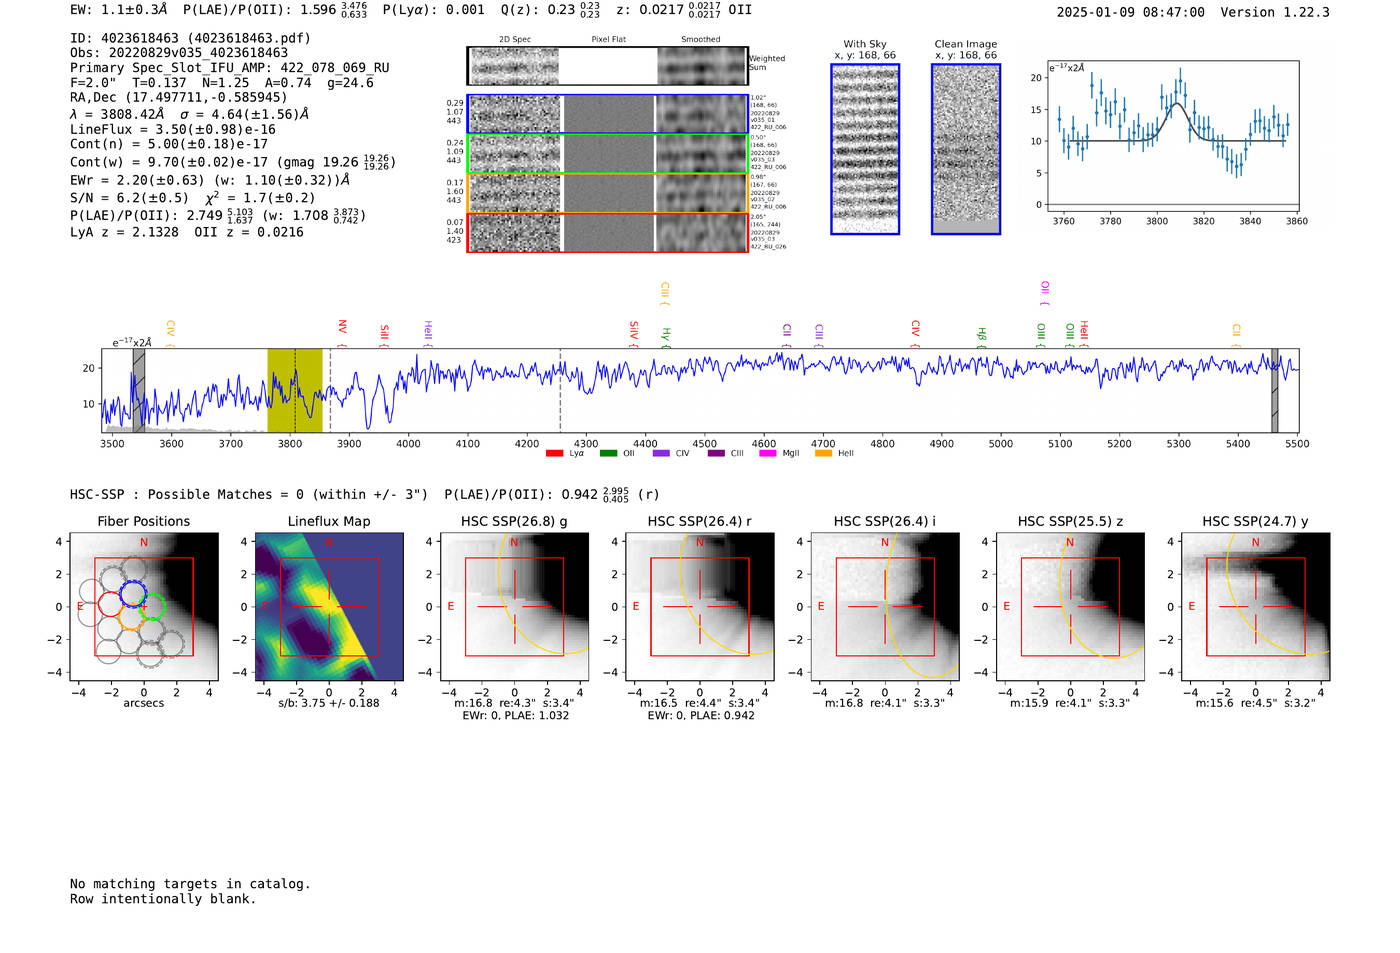This screenshot has width=1400, height=953.
Task: Open the HSC SSP(26.4) r image
Action: point(699,606)
